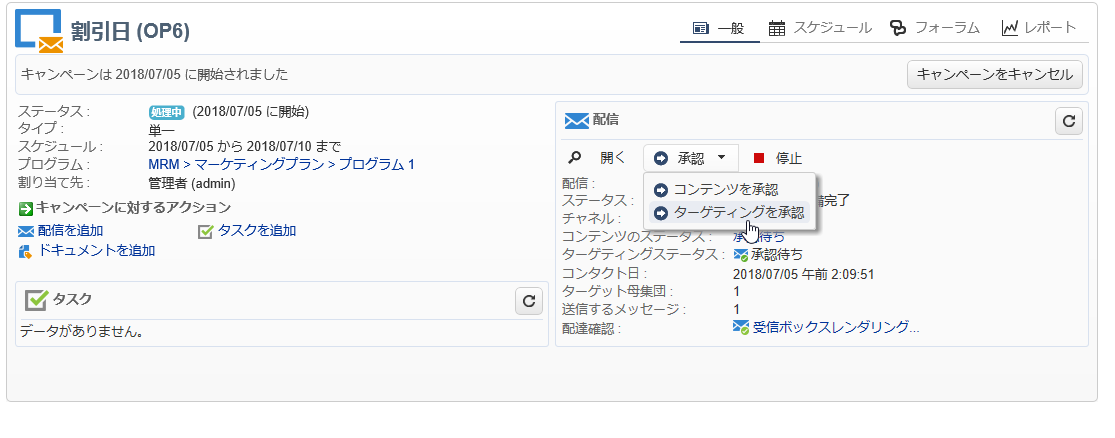Screen dimensions: 1115x438
Task: Open the MRM program path link
Action: point(282,164)
